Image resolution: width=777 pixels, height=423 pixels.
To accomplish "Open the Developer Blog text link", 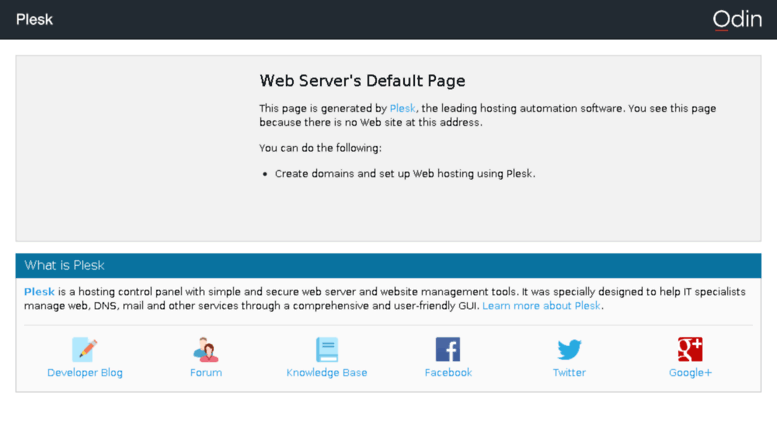I will coord(85,372).
